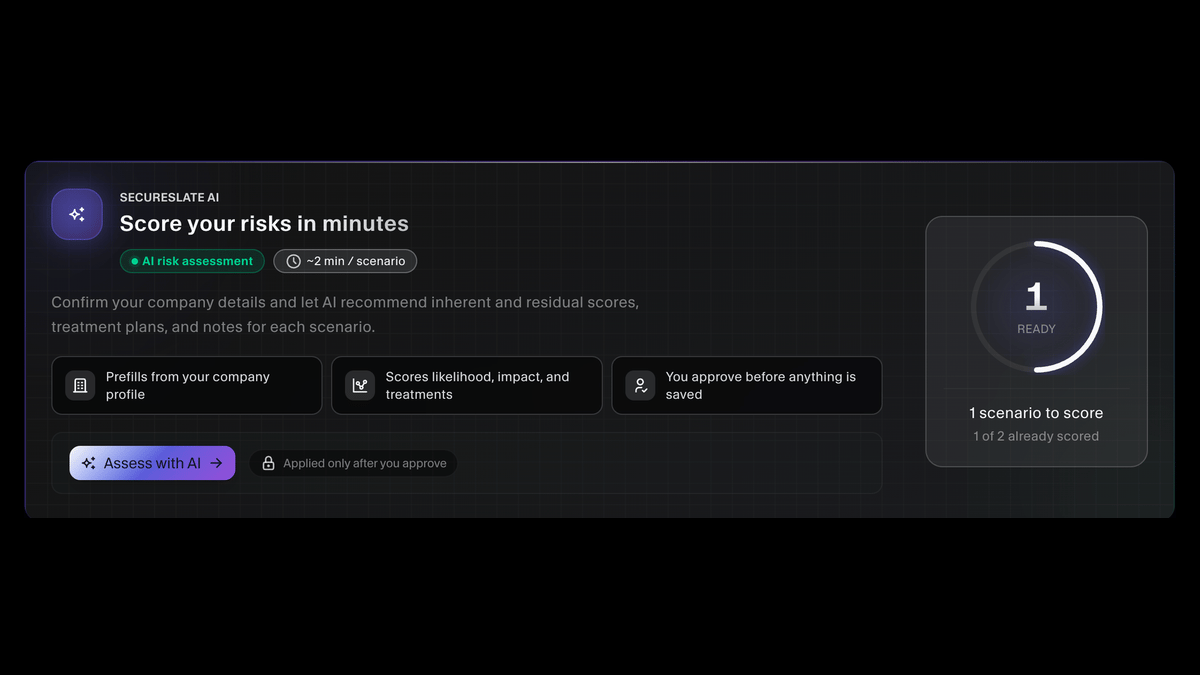The image size is (1200, 675).
Task: Click the user-check icon beside You approve
Action: point(640,386)
